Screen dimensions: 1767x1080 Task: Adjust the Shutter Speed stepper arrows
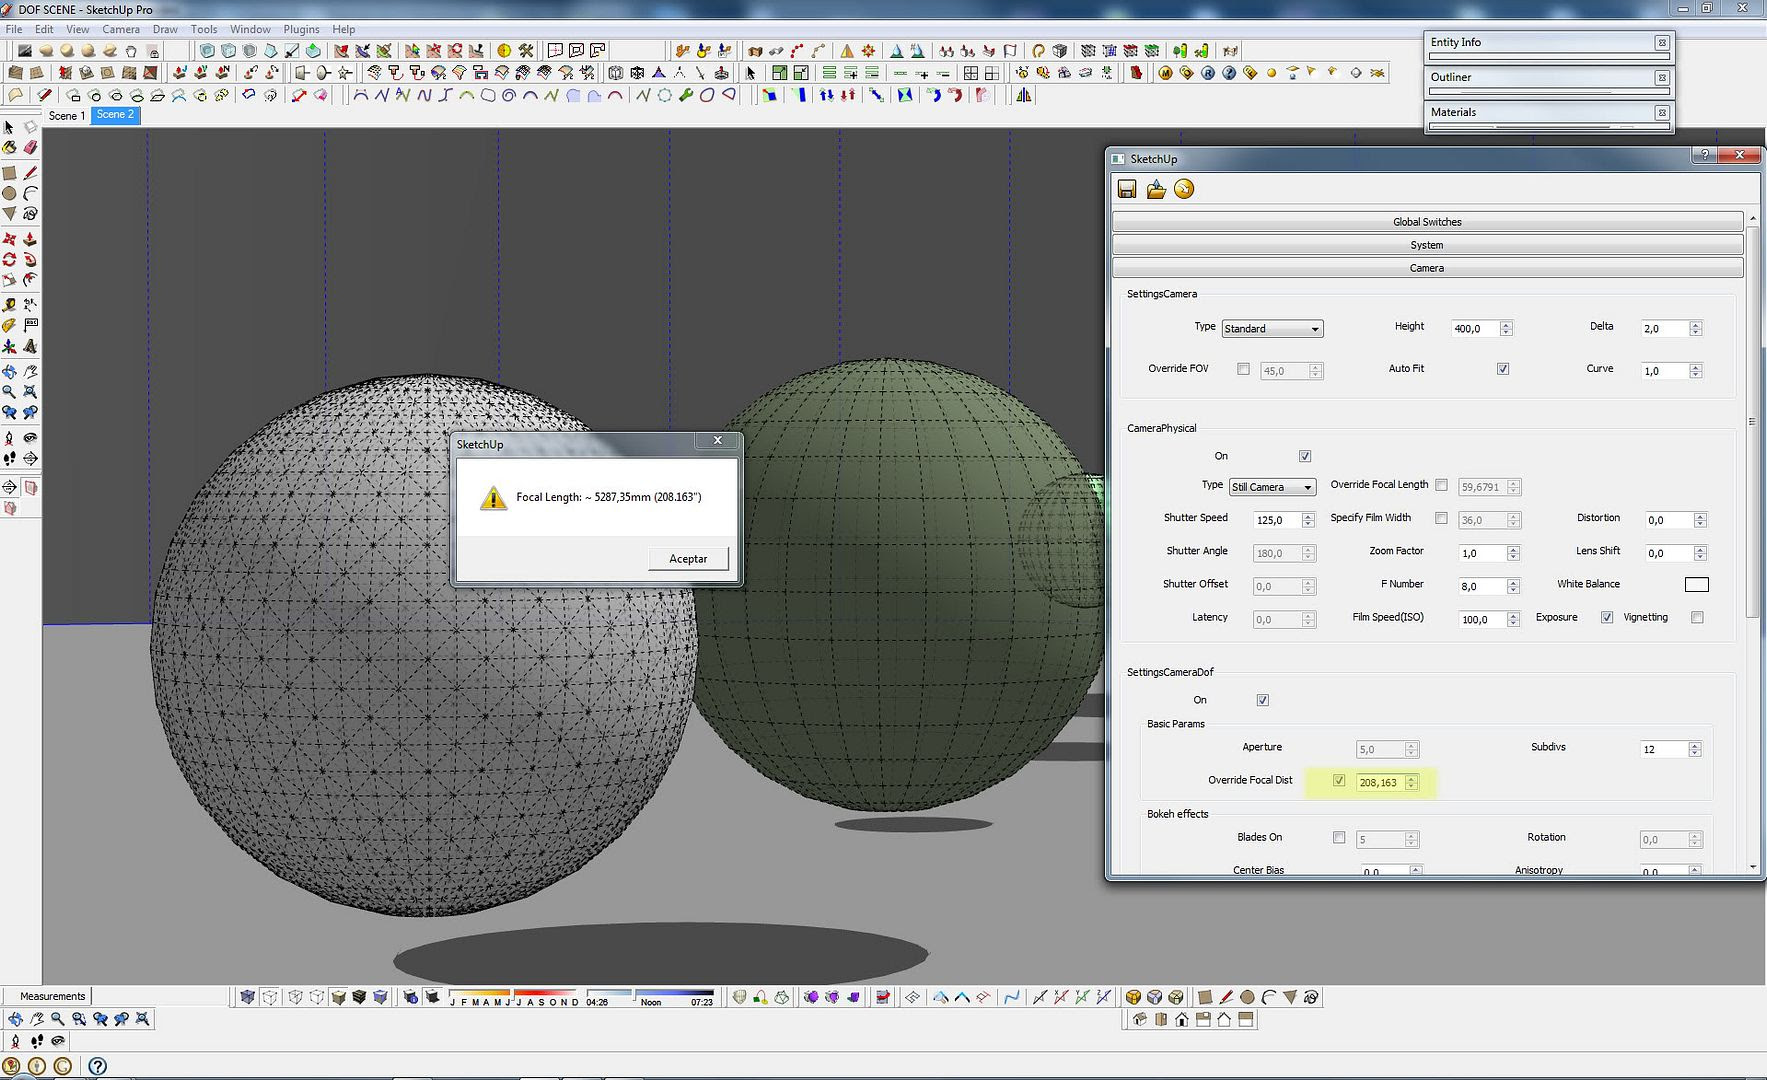(1308, 520)
